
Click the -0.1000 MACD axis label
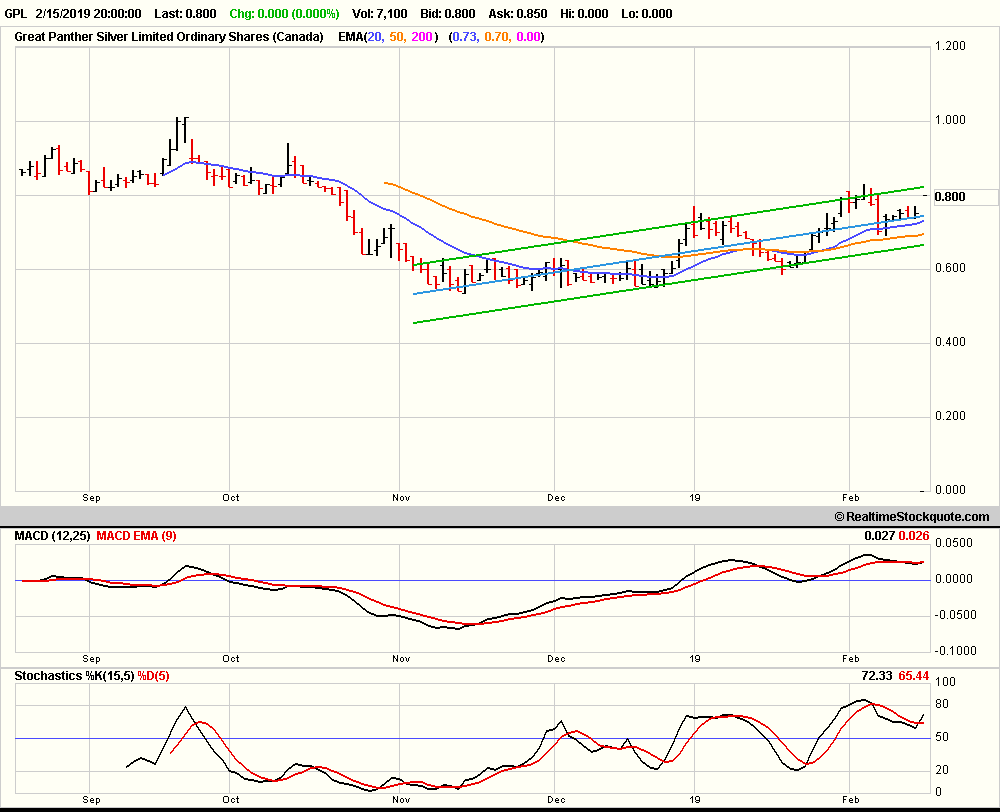click(954, 651)
